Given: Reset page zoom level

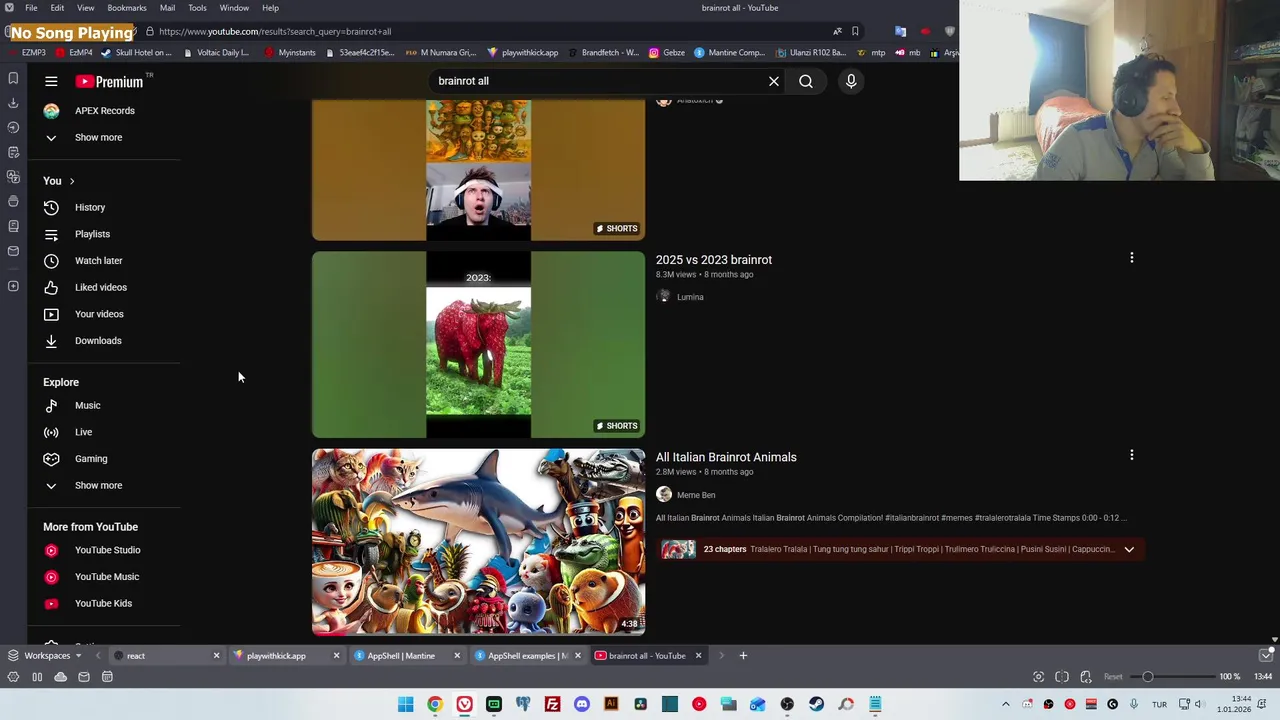Looking at the screenshot, I should 1113,677.
